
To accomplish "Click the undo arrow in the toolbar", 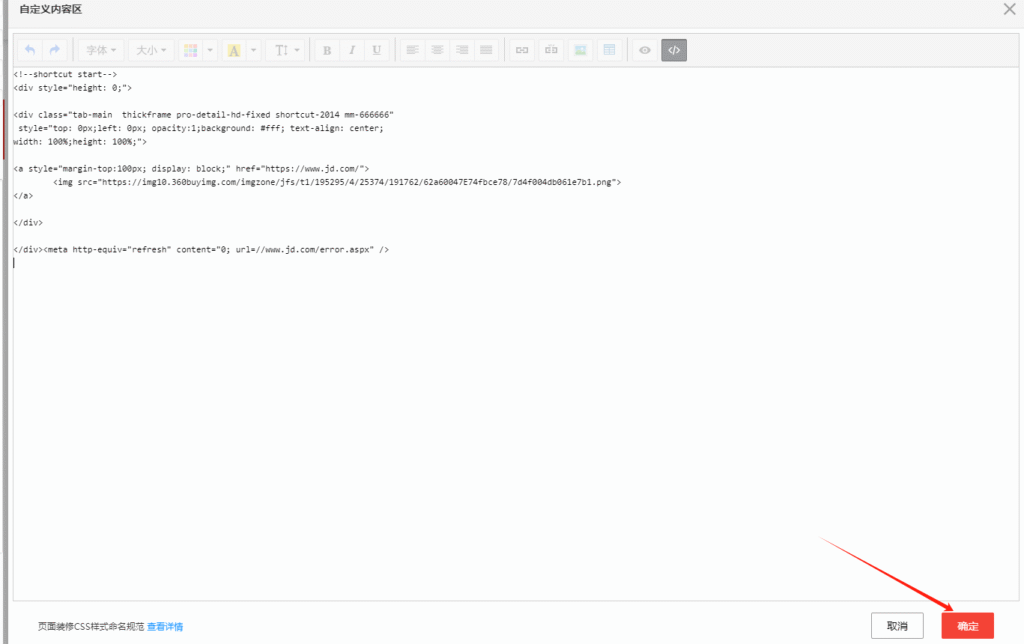I will (x=30, y=50).
